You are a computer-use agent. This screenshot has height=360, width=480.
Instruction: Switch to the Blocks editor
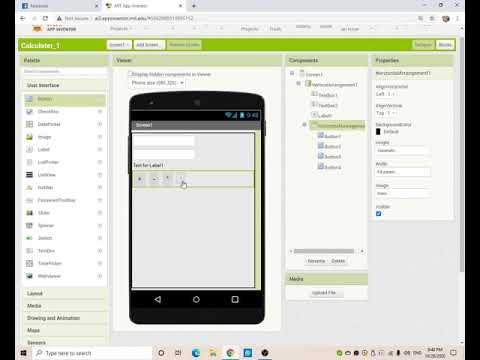445,45
